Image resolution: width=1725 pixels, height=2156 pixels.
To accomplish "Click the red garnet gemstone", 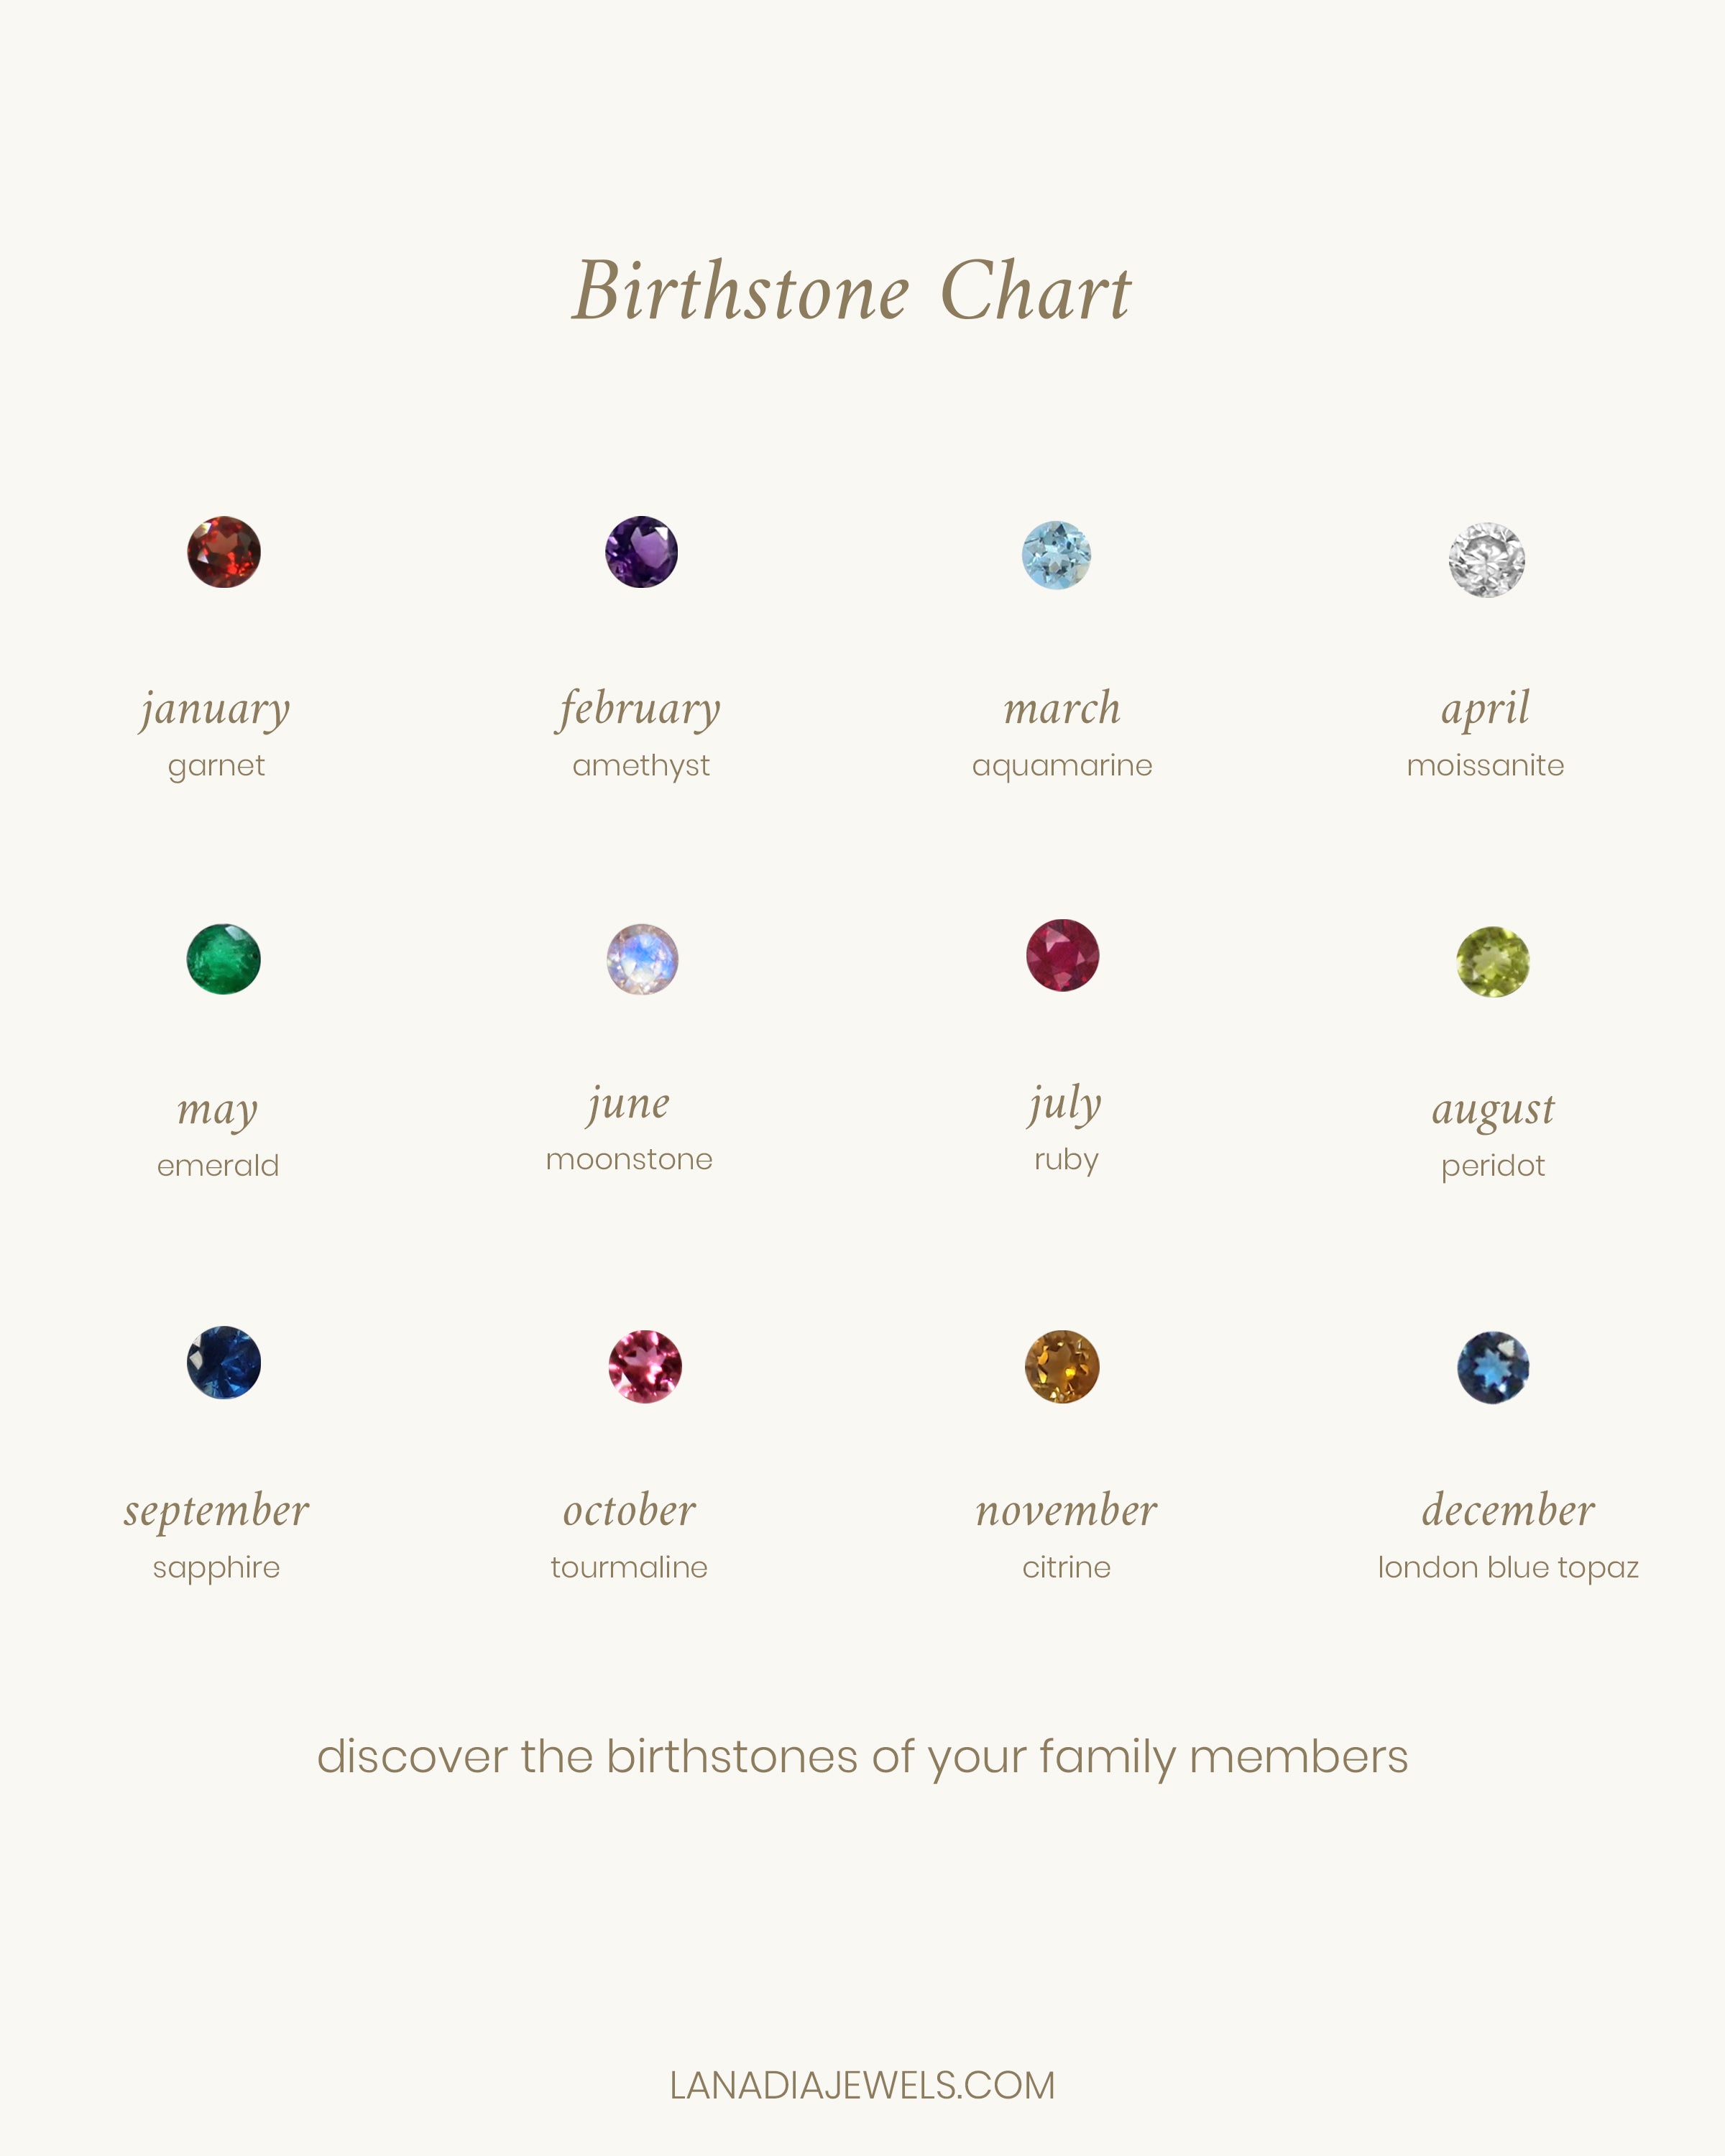I will tap(224, 552).
